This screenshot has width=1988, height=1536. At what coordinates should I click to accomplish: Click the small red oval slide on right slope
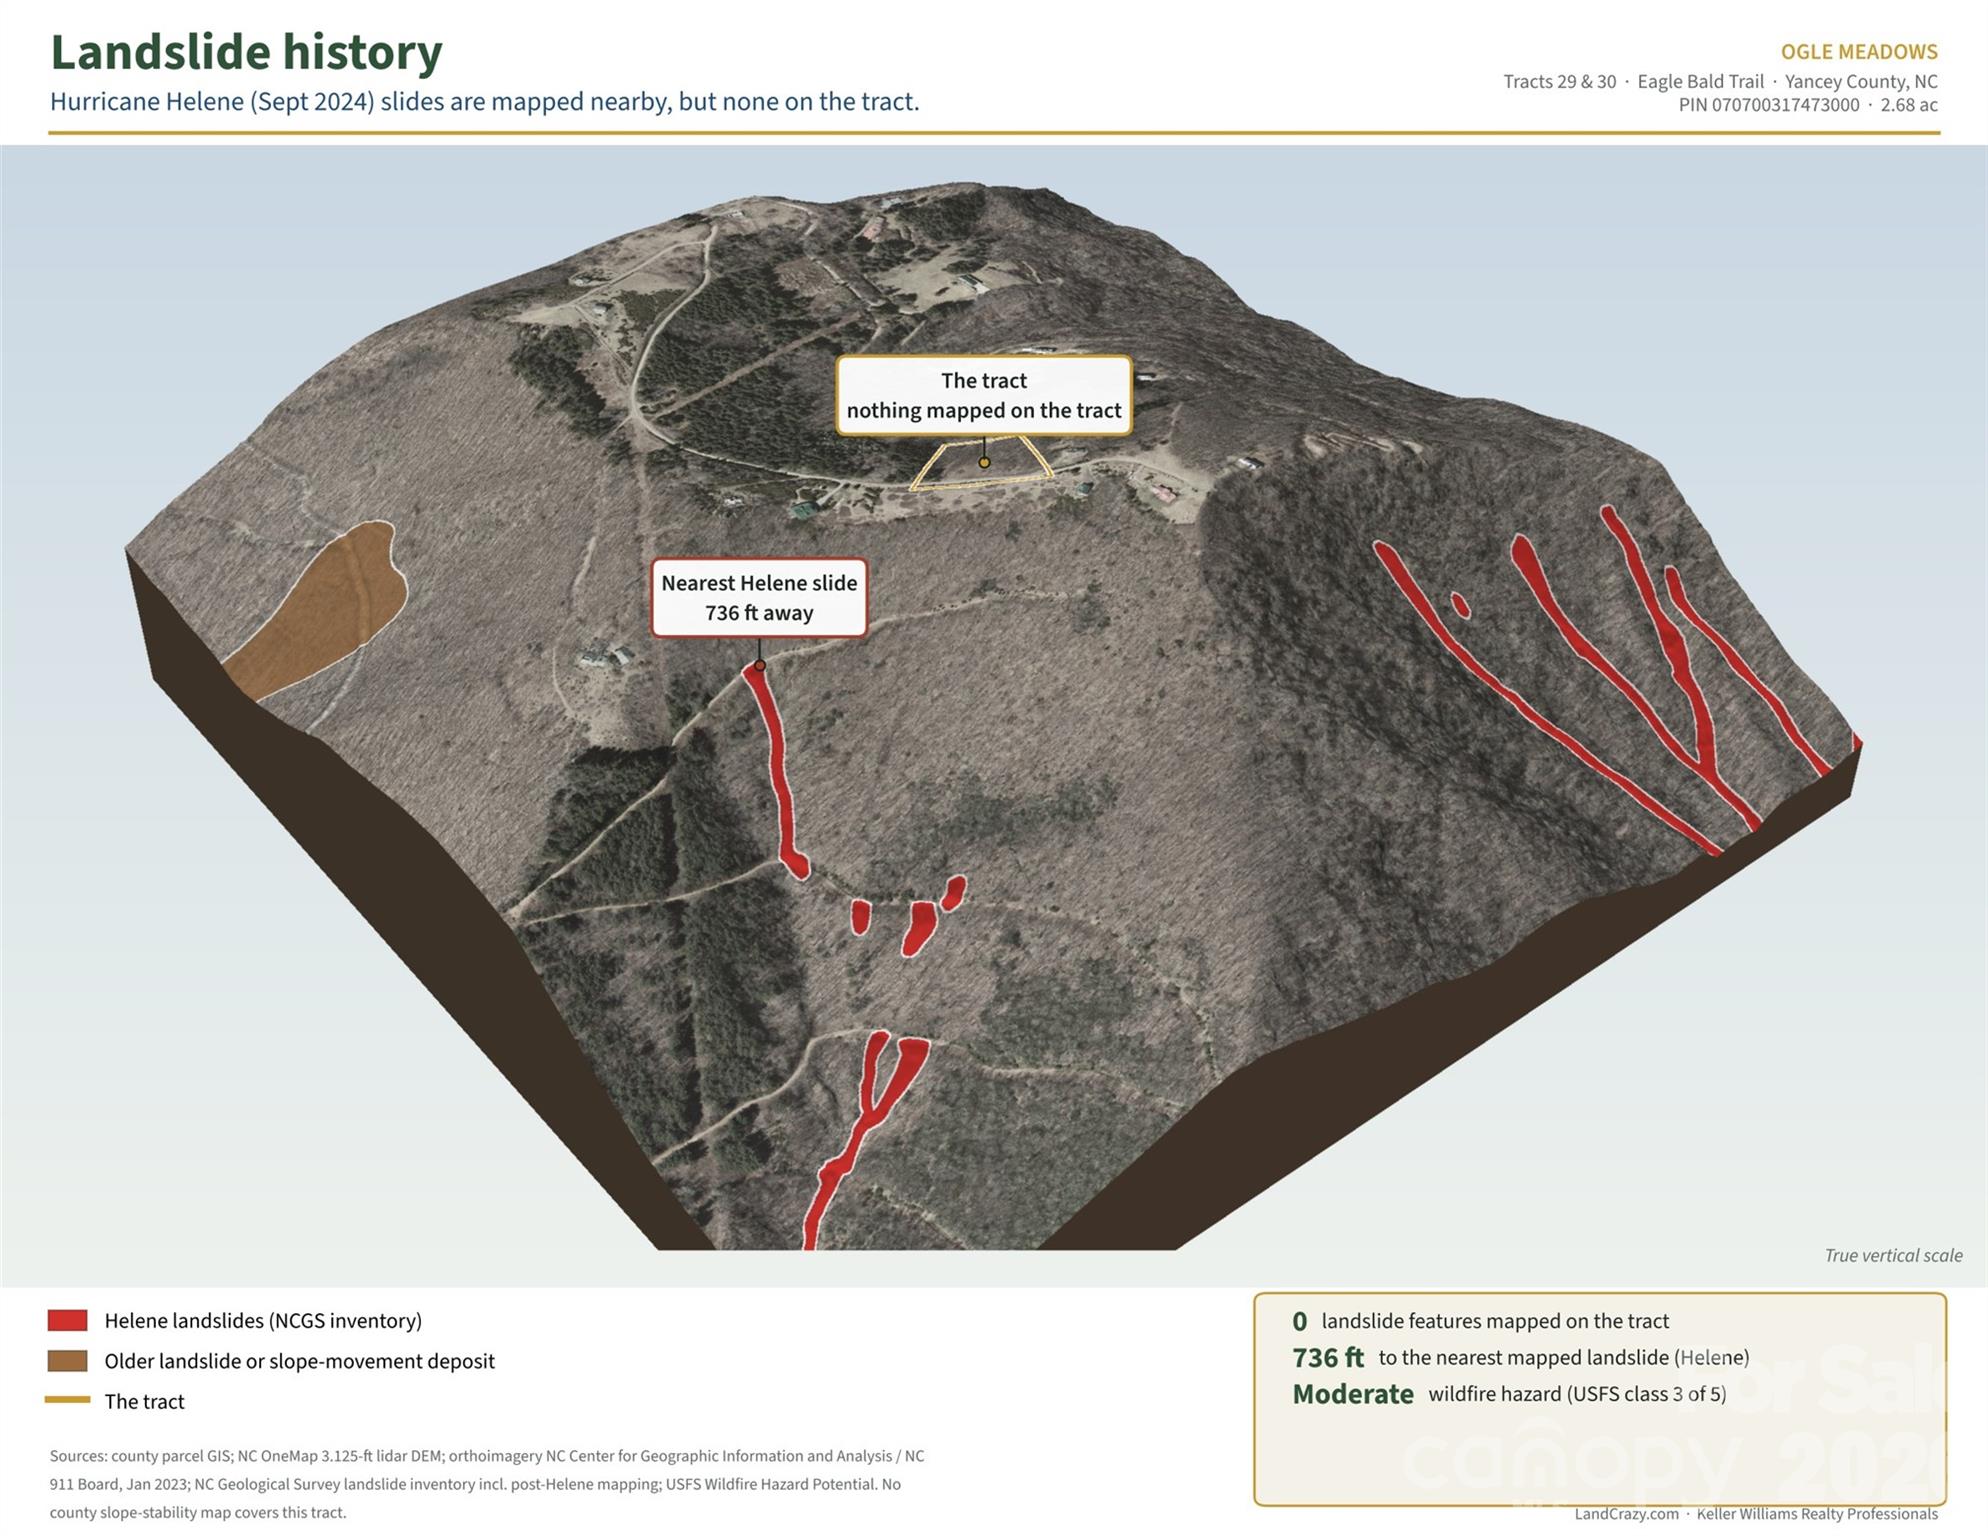1460,605
